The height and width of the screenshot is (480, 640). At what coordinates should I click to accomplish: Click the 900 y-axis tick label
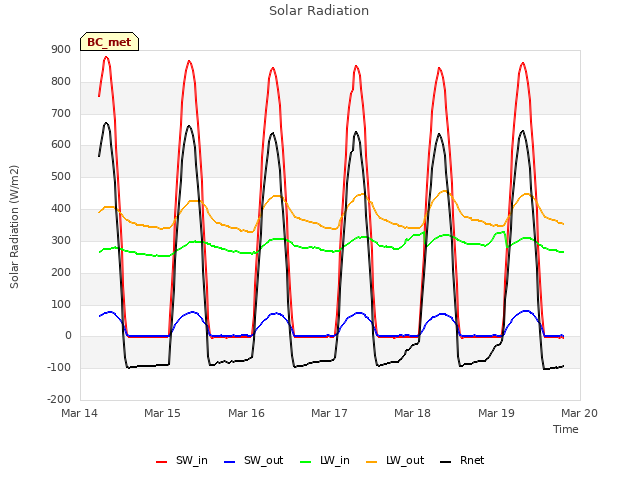click(61, 50)
